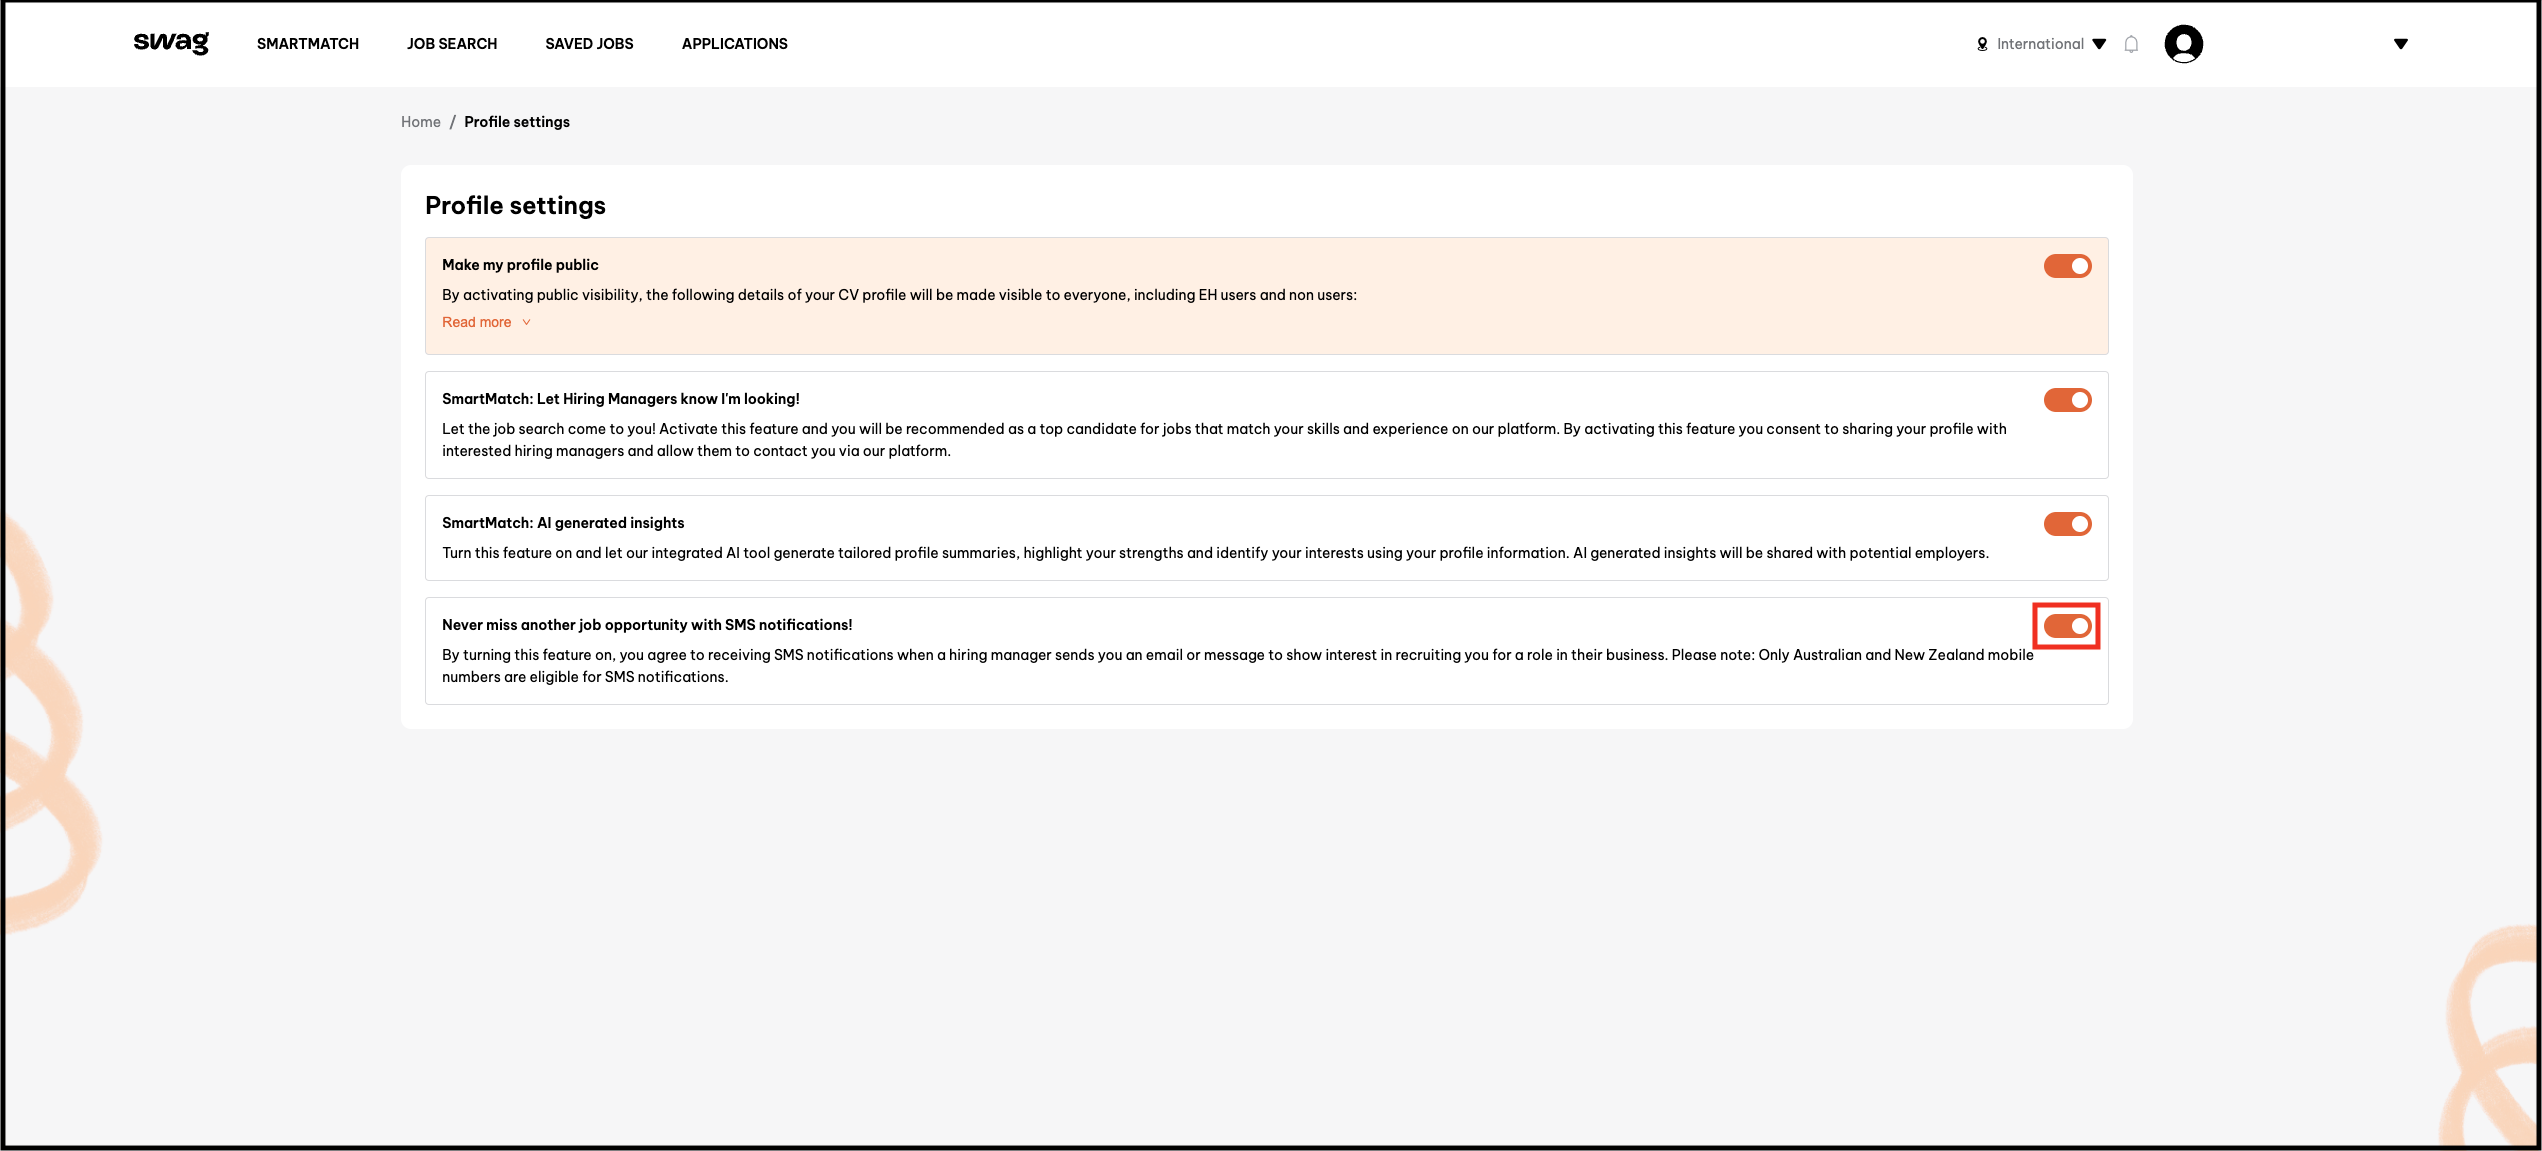Click the location pin icon
Viewport: 2542px width, 1151px height.
[x=1982, y=44]
